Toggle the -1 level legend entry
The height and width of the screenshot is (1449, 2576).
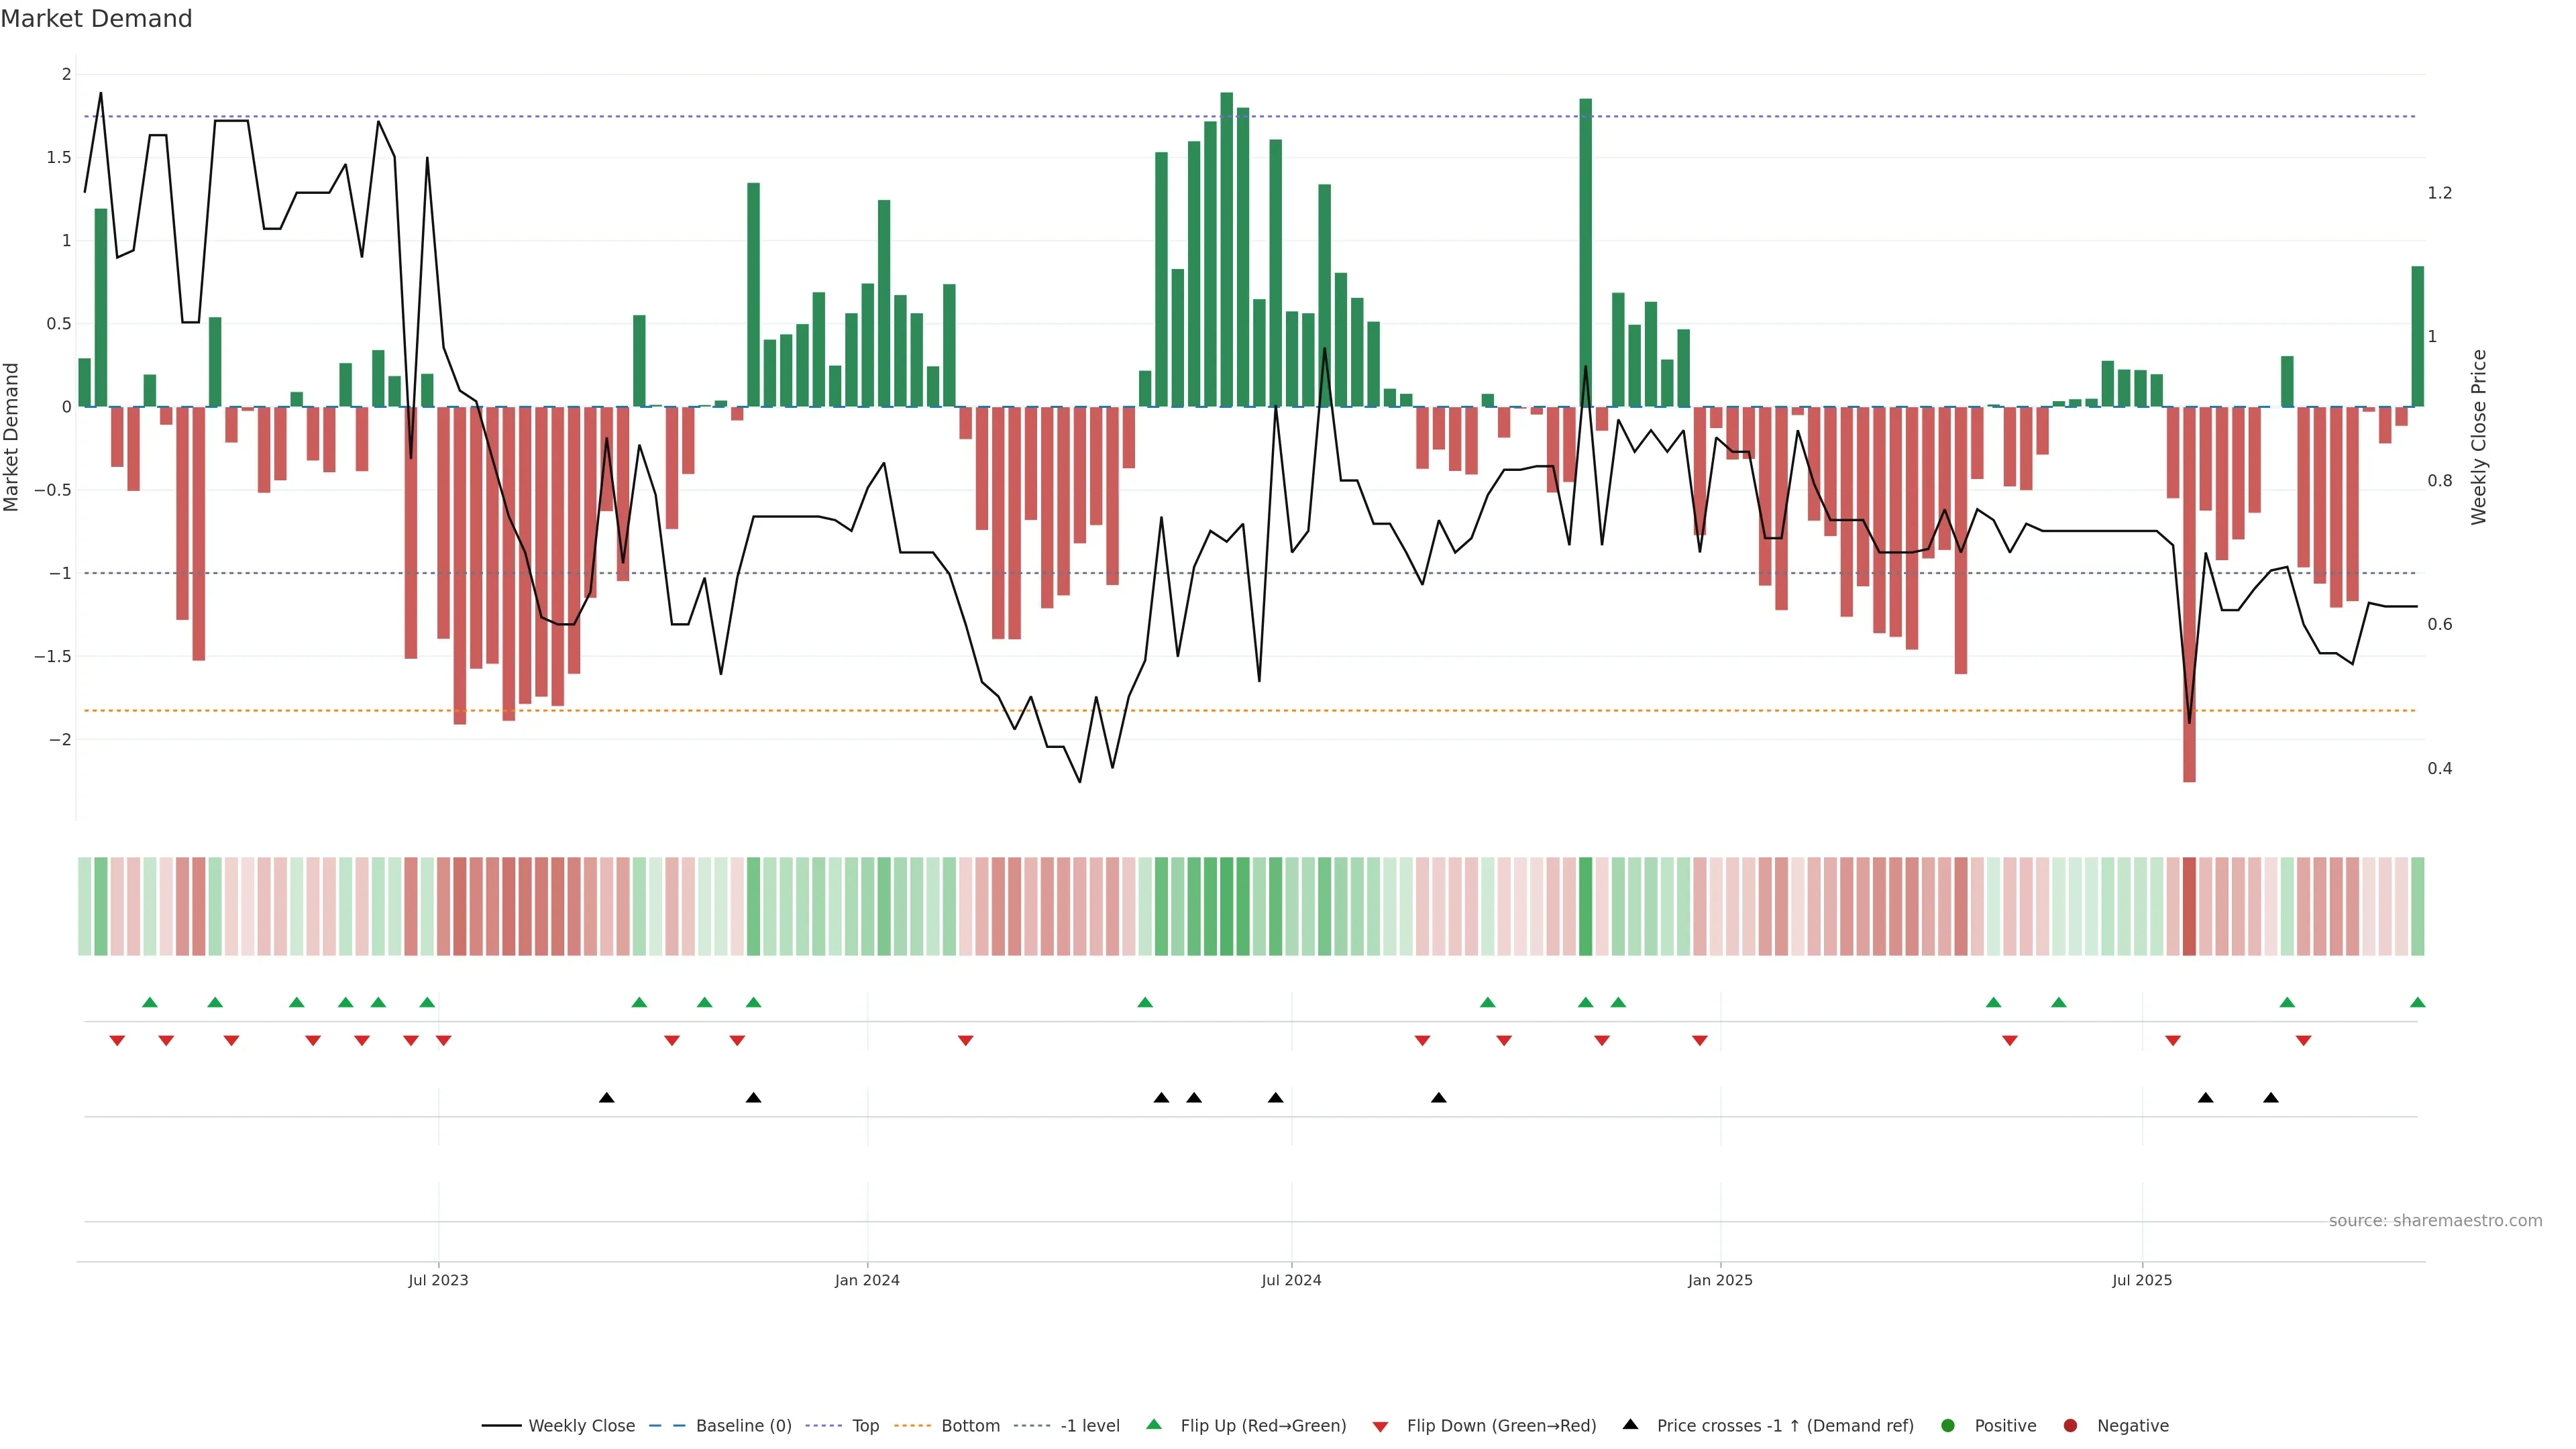tap(1089, 1426)
